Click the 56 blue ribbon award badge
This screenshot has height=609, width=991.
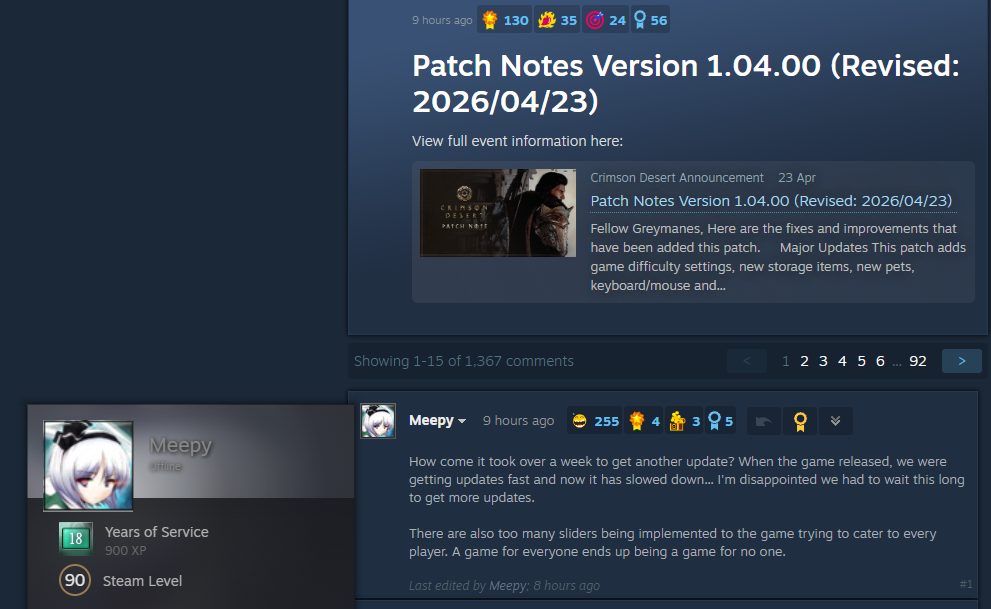(x=650, y=20)
